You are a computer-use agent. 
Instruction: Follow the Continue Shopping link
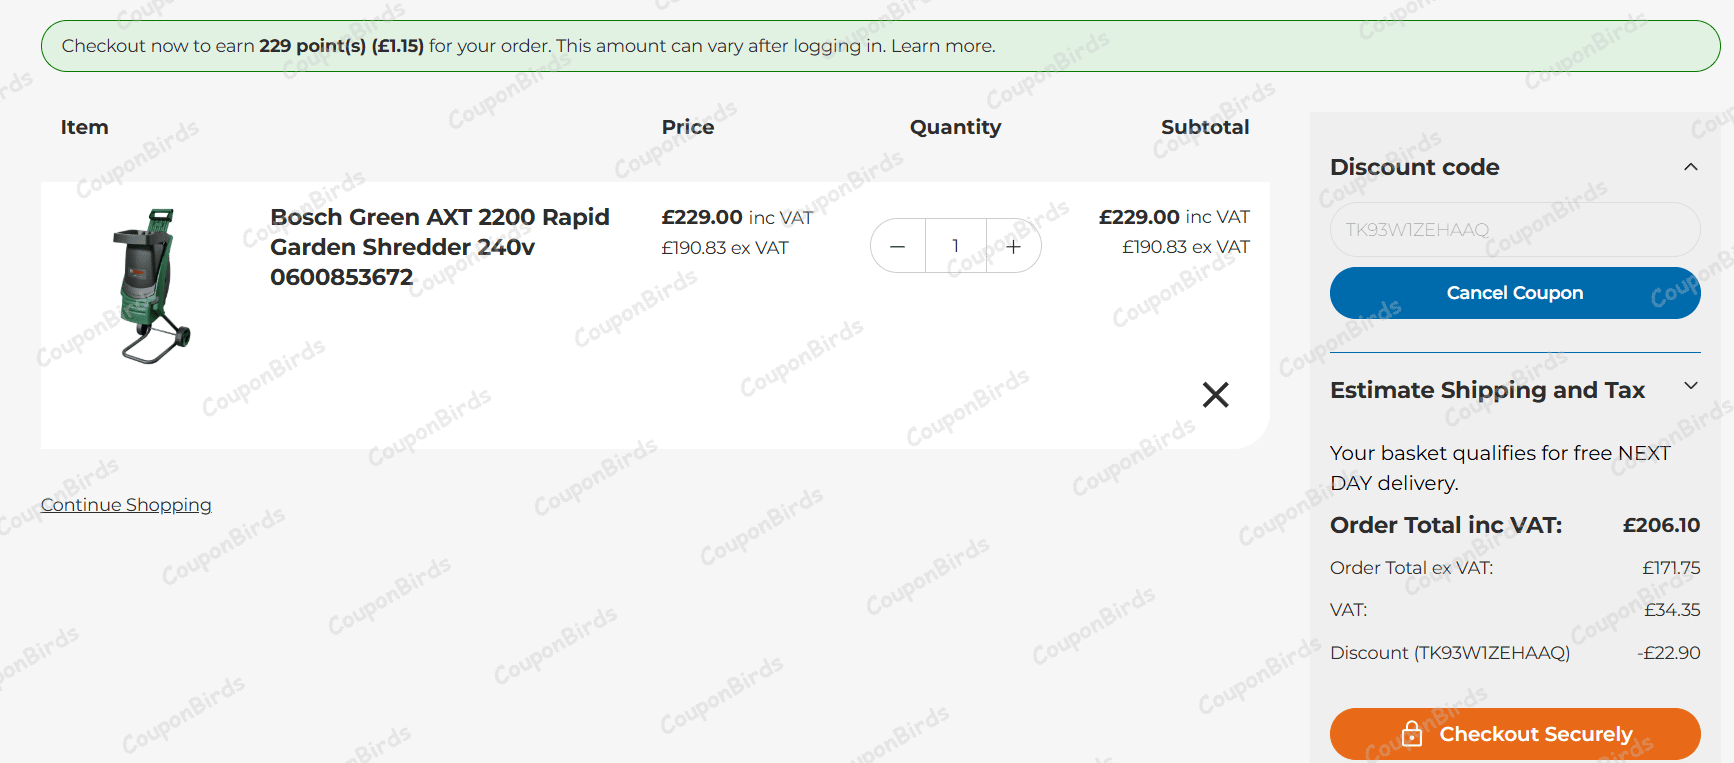pyautogui.click(x=126, y=505)
